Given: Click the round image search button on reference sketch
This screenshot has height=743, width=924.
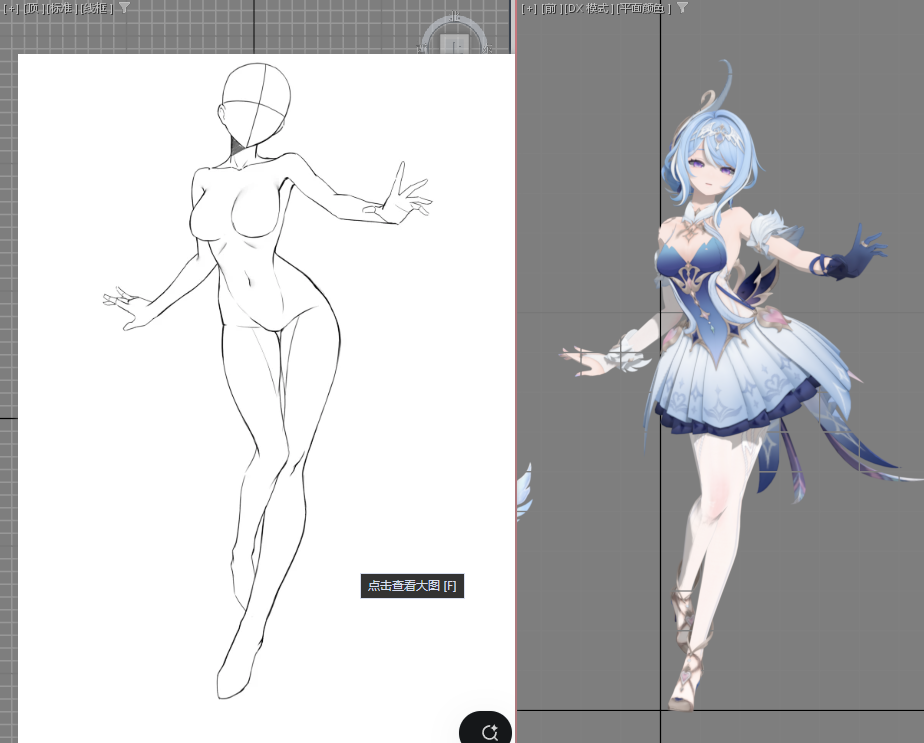Looking at the screenshot, I should click(488, 729).
